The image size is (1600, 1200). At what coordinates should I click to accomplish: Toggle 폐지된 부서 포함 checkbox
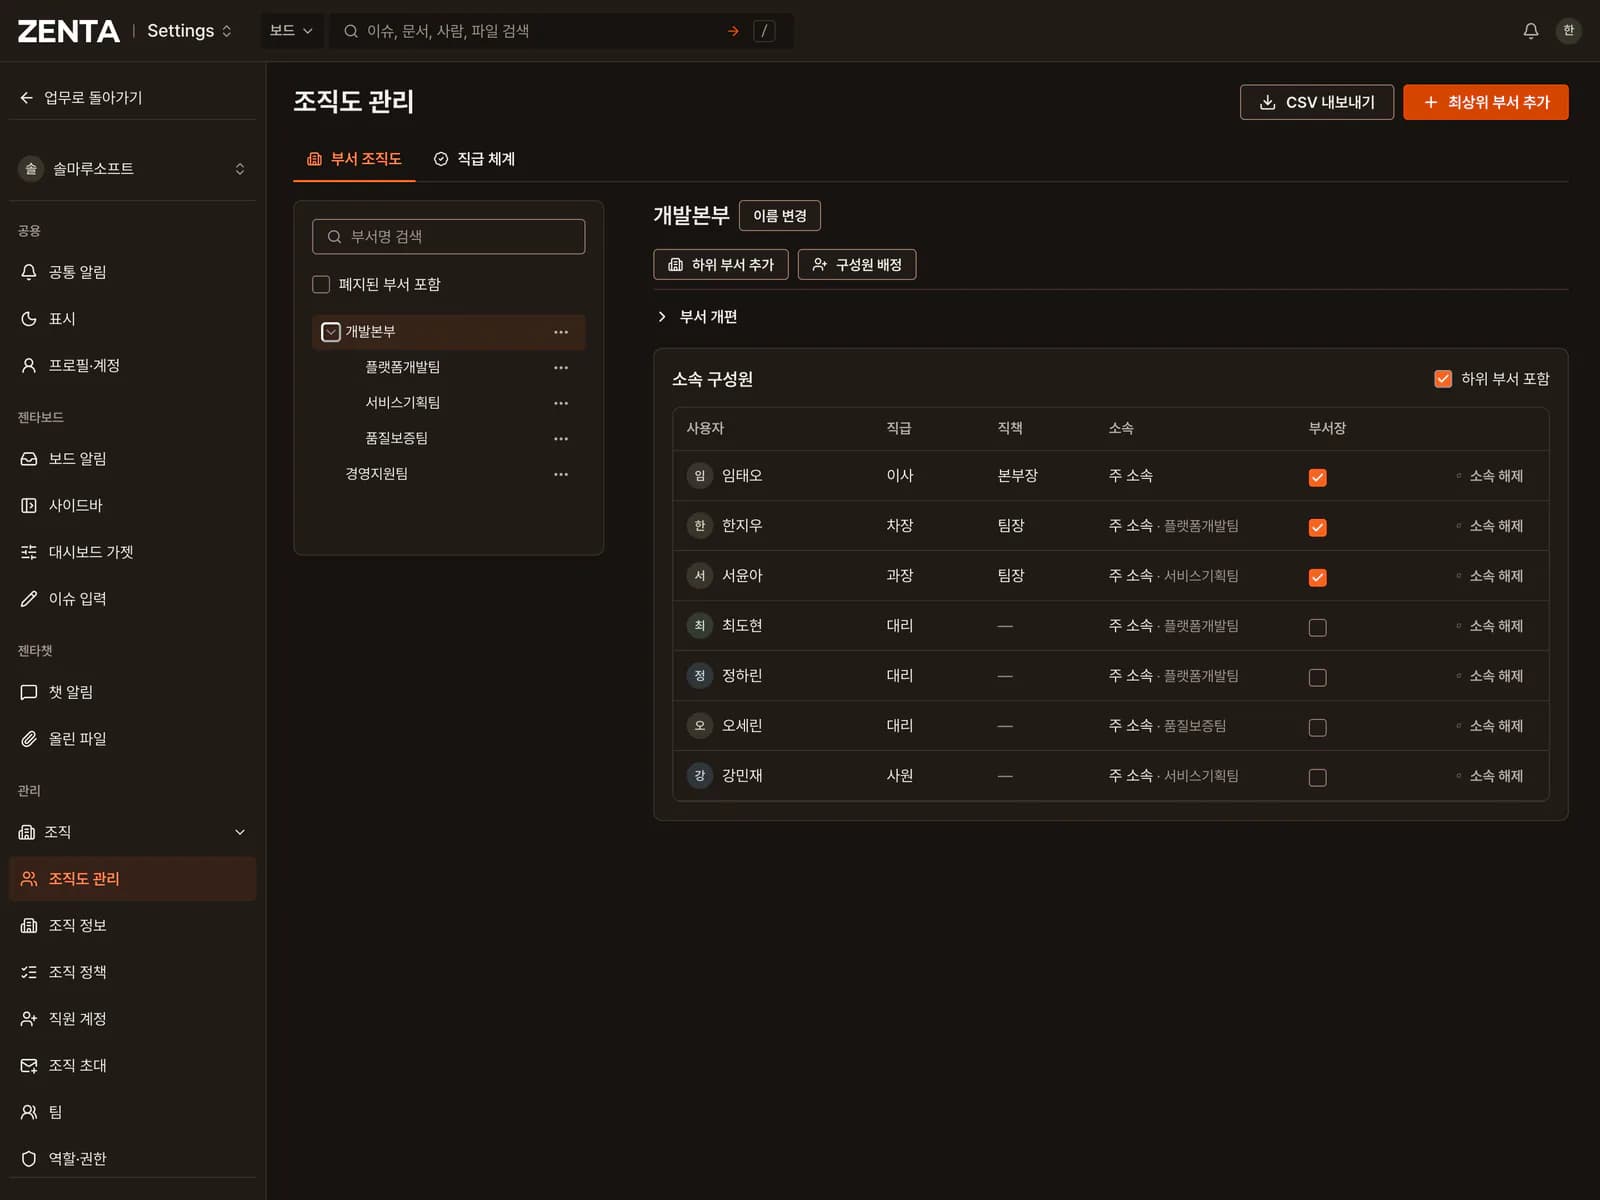(321, 285)
